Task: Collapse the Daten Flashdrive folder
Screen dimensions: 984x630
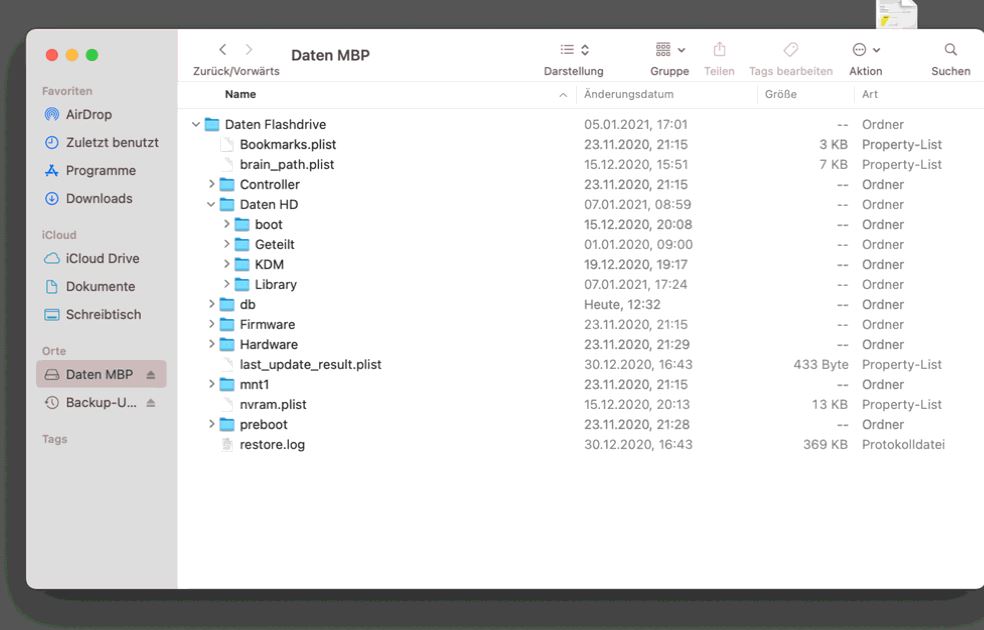Action: pos(196,124)
